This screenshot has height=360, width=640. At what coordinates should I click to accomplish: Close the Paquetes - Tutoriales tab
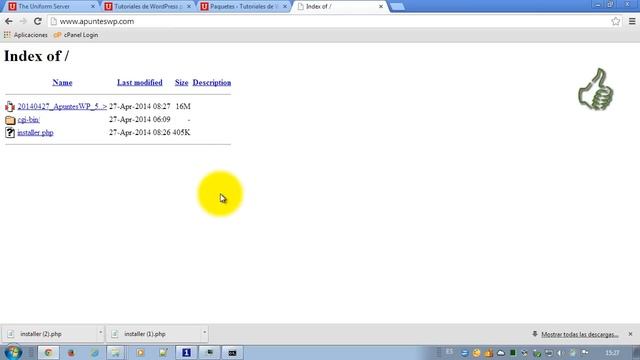click(x=285, y=7)
